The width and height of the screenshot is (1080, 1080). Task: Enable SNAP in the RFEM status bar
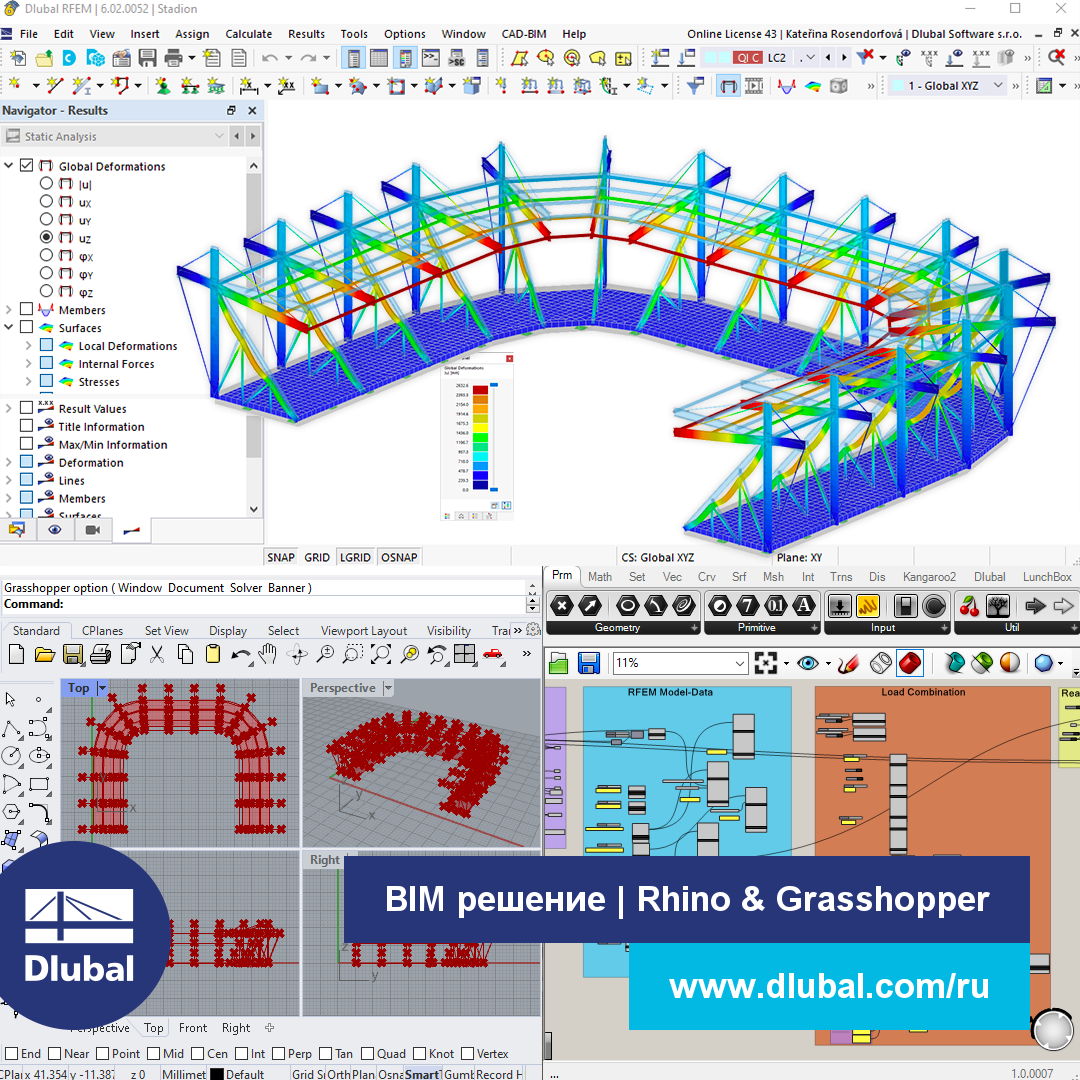point(281,557)
